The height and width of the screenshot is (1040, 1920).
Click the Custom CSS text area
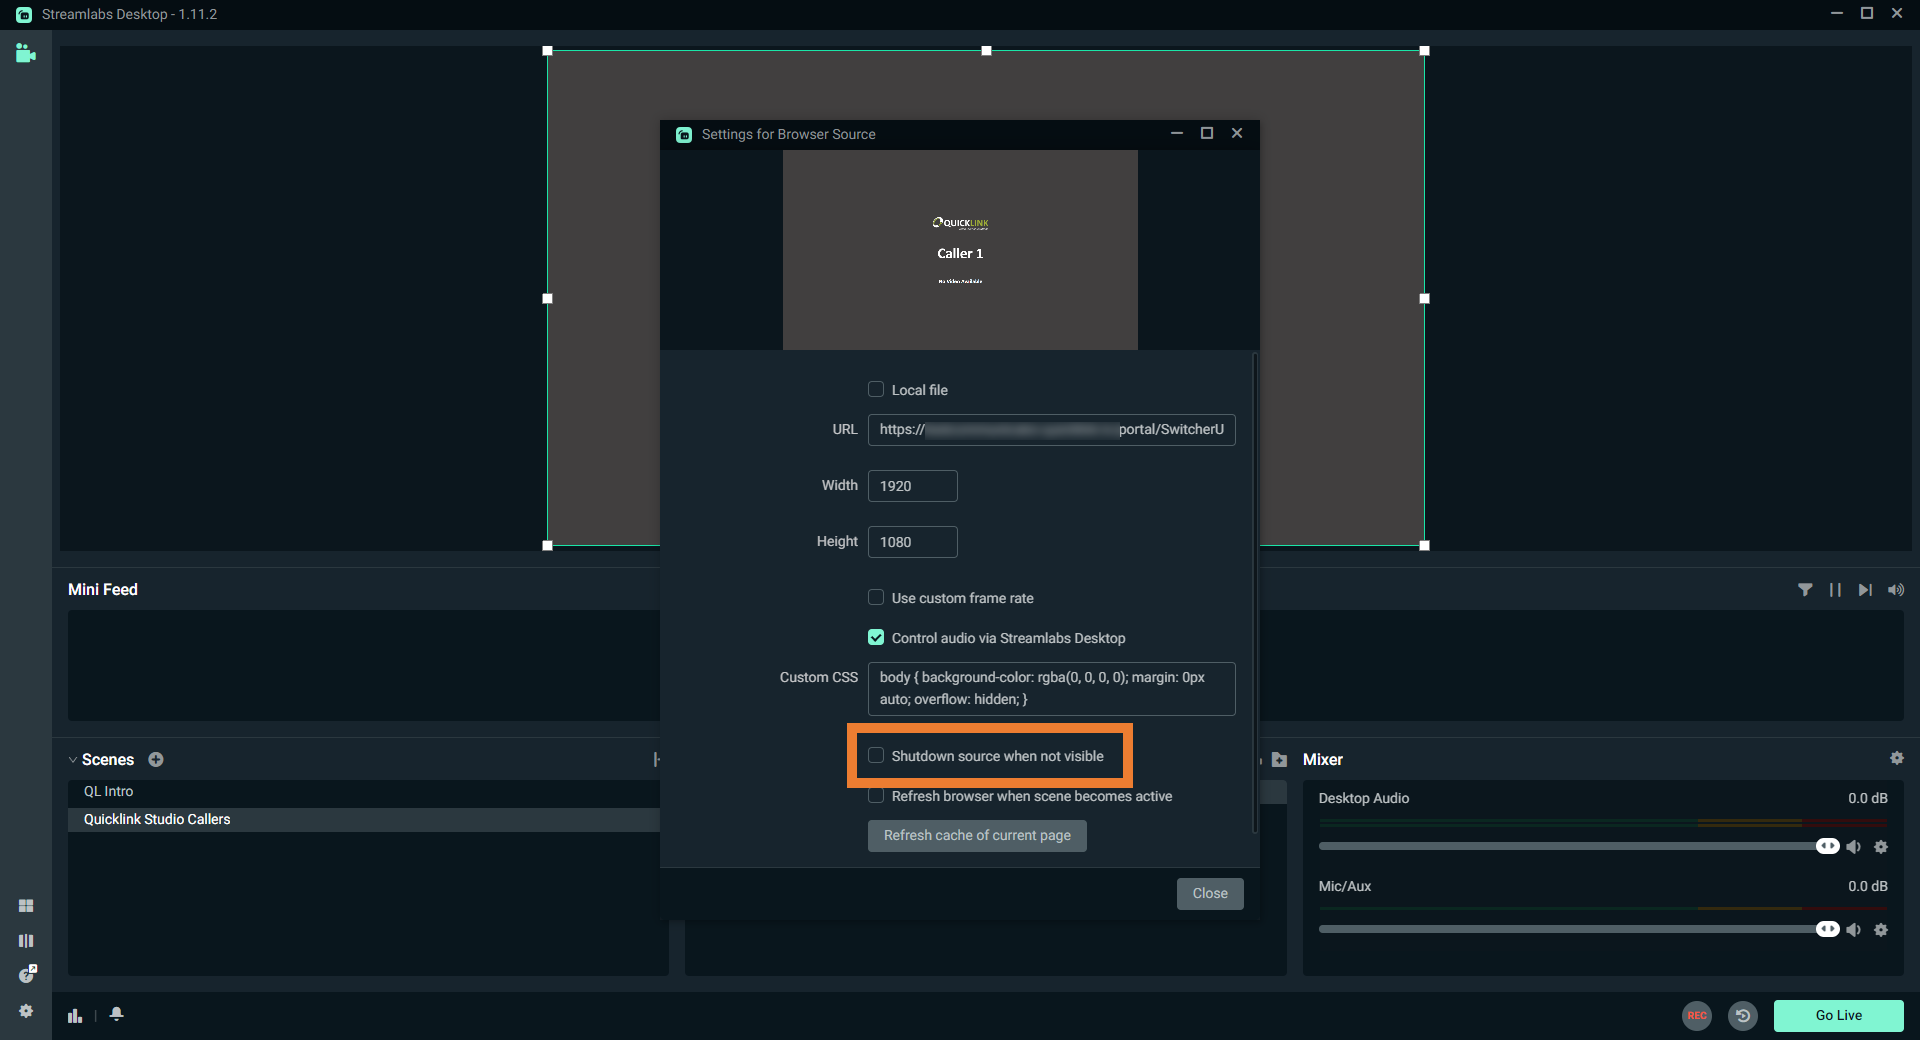[x=1052, y=689]
